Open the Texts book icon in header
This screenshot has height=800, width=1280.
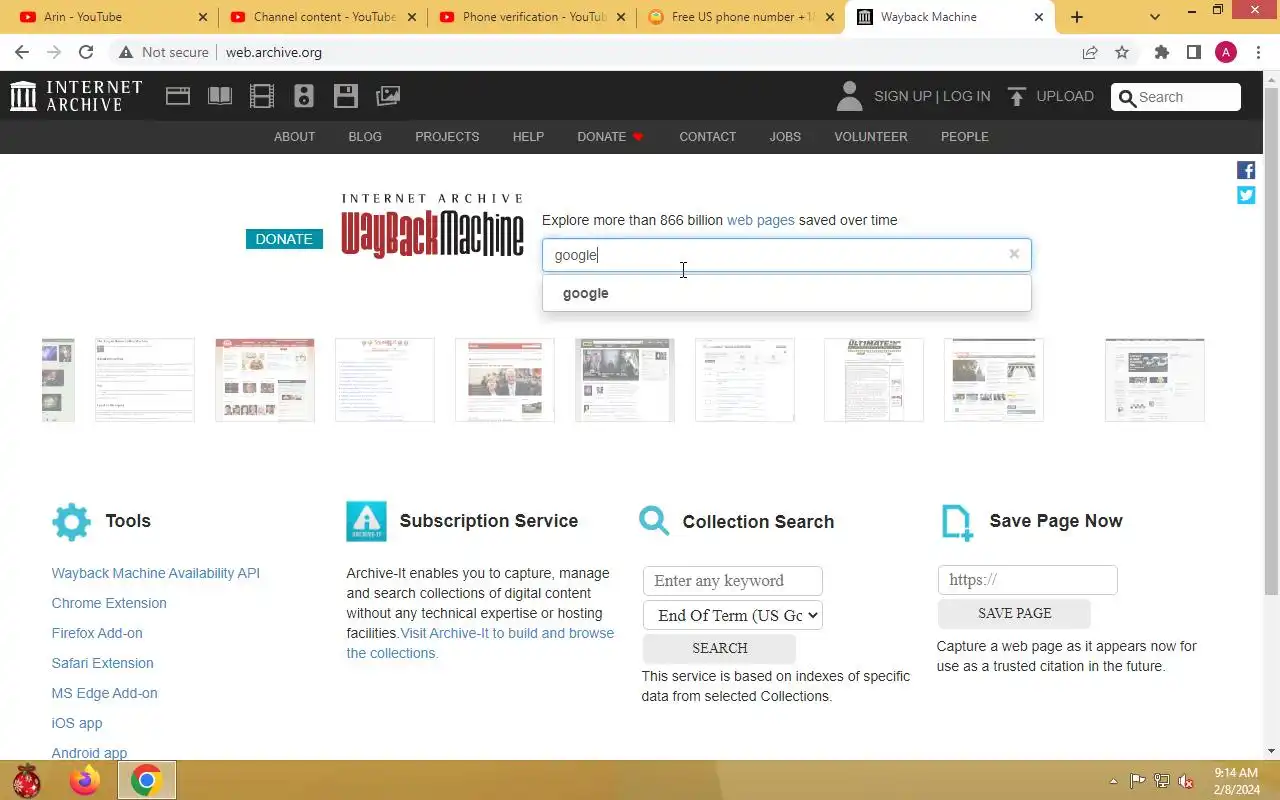[x=220, y=96]
